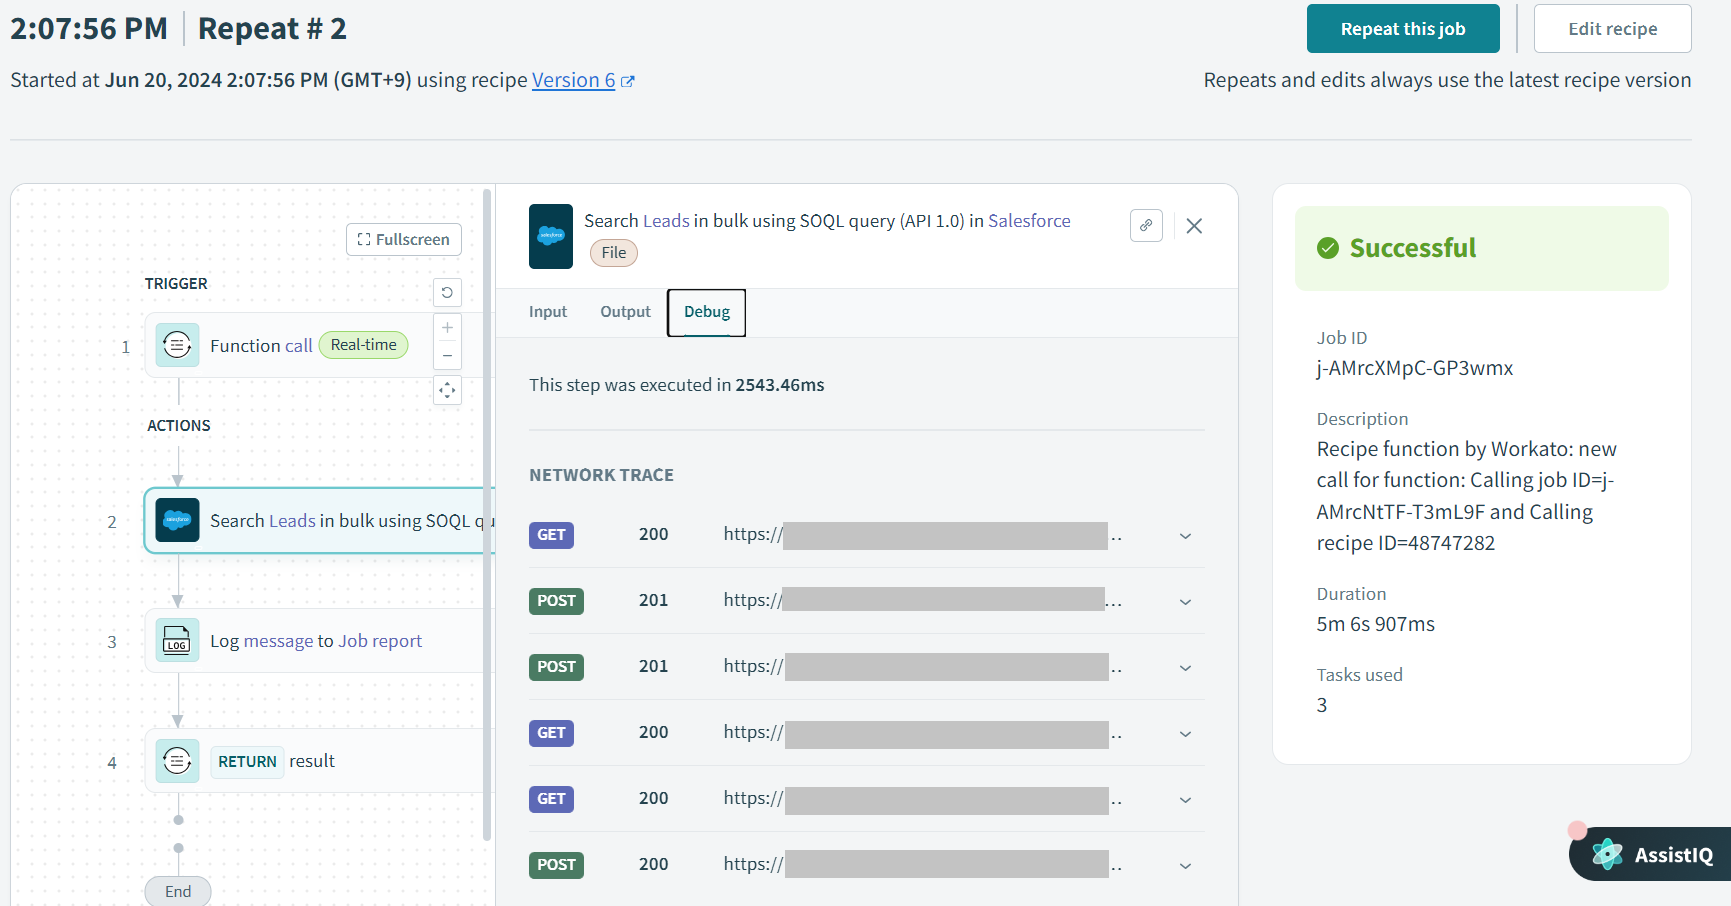Click the NETWORK TRACE heading

coord(601,475)
